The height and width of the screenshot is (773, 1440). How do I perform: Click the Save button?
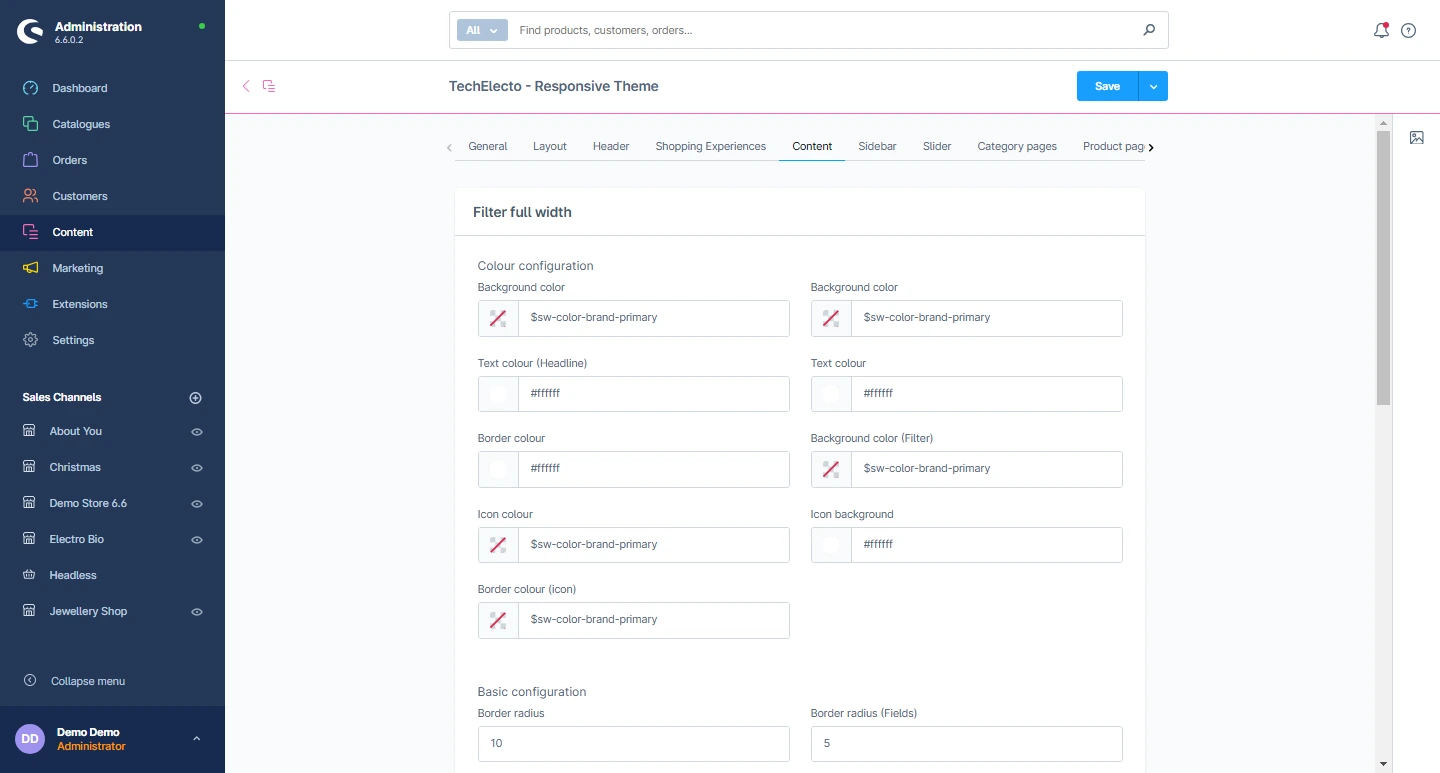(x=1107, y=86)
